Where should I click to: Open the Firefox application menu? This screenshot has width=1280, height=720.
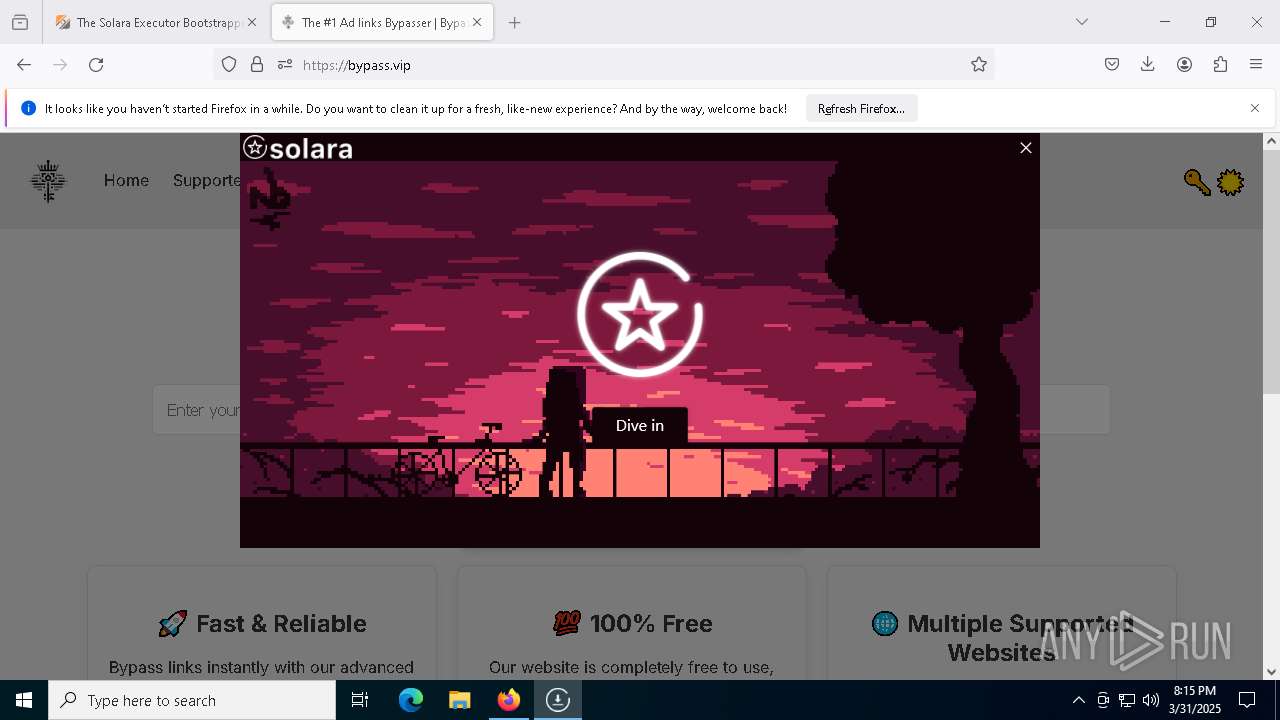[1256, 64]
